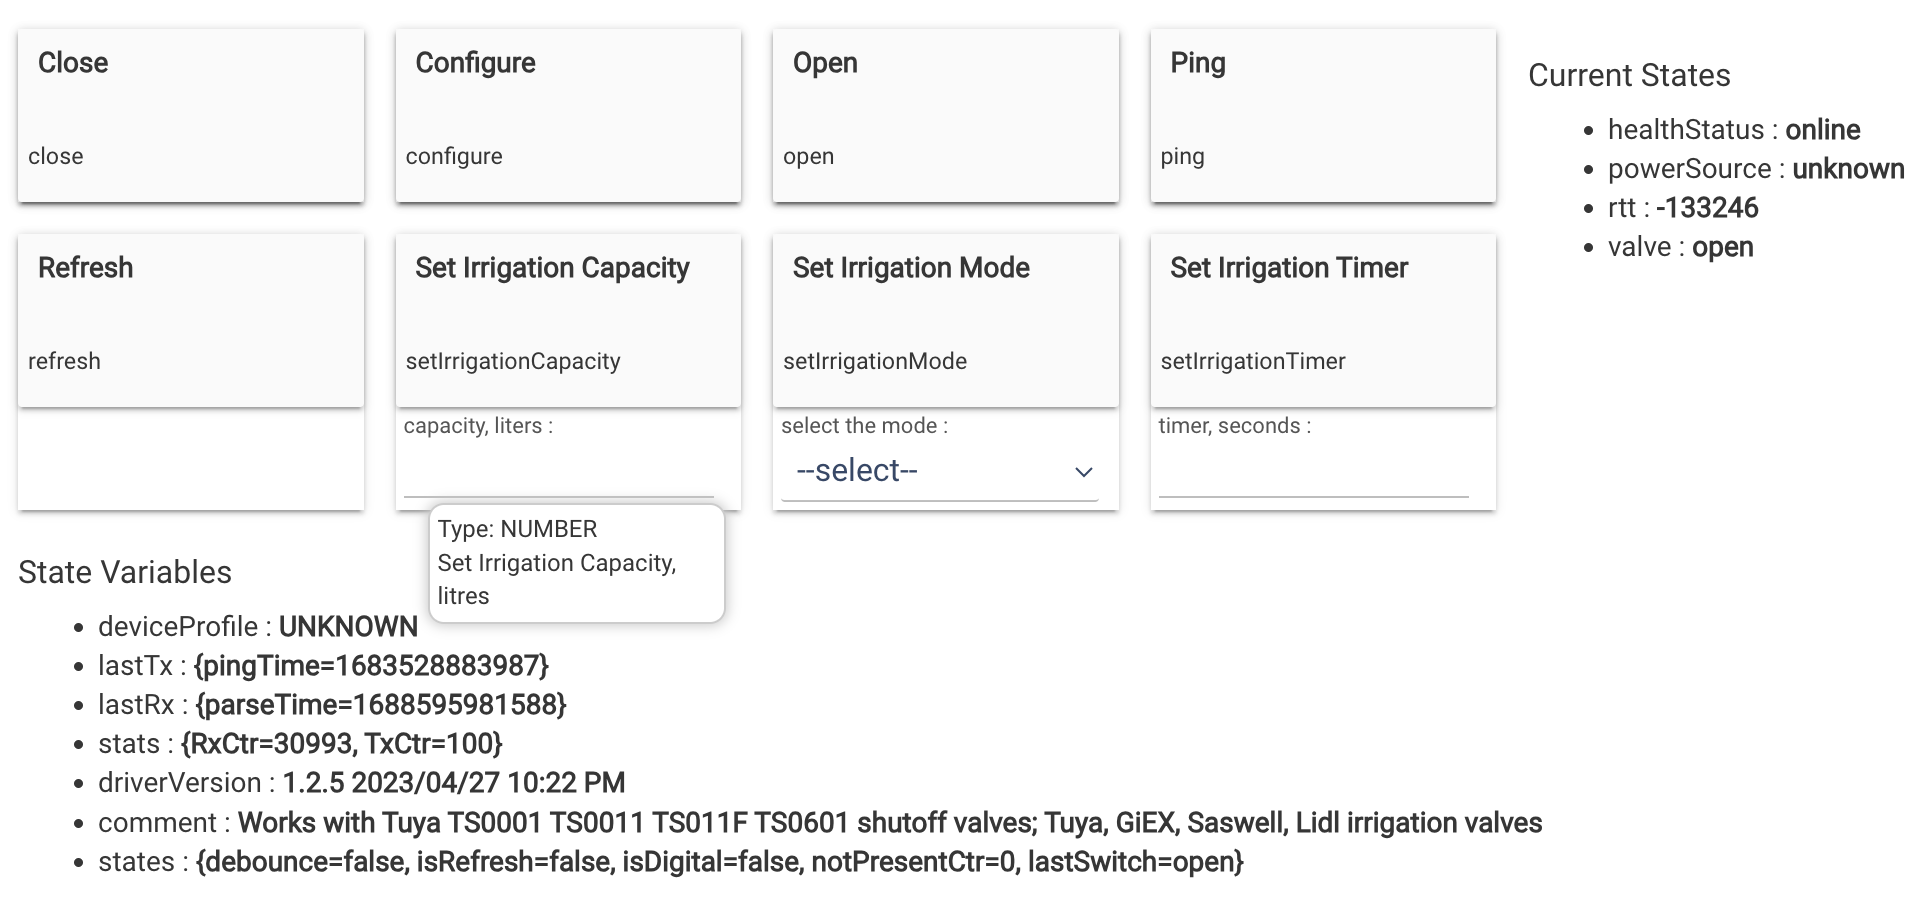The width and height of the screenshot is (1932, 922).
Task: Select the stats RxCtr state variable
Action: 300,744
